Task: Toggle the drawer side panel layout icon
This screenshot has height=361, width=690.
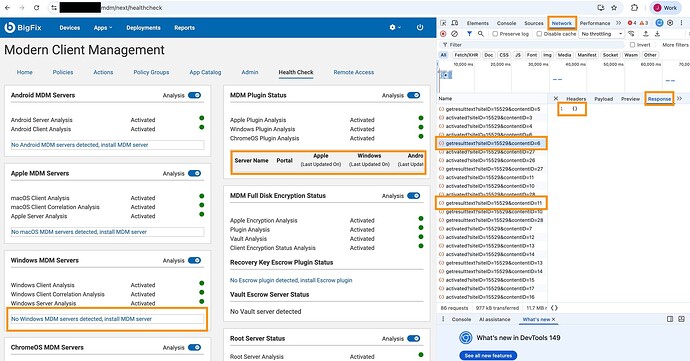Action: click(x=670, y=319)
